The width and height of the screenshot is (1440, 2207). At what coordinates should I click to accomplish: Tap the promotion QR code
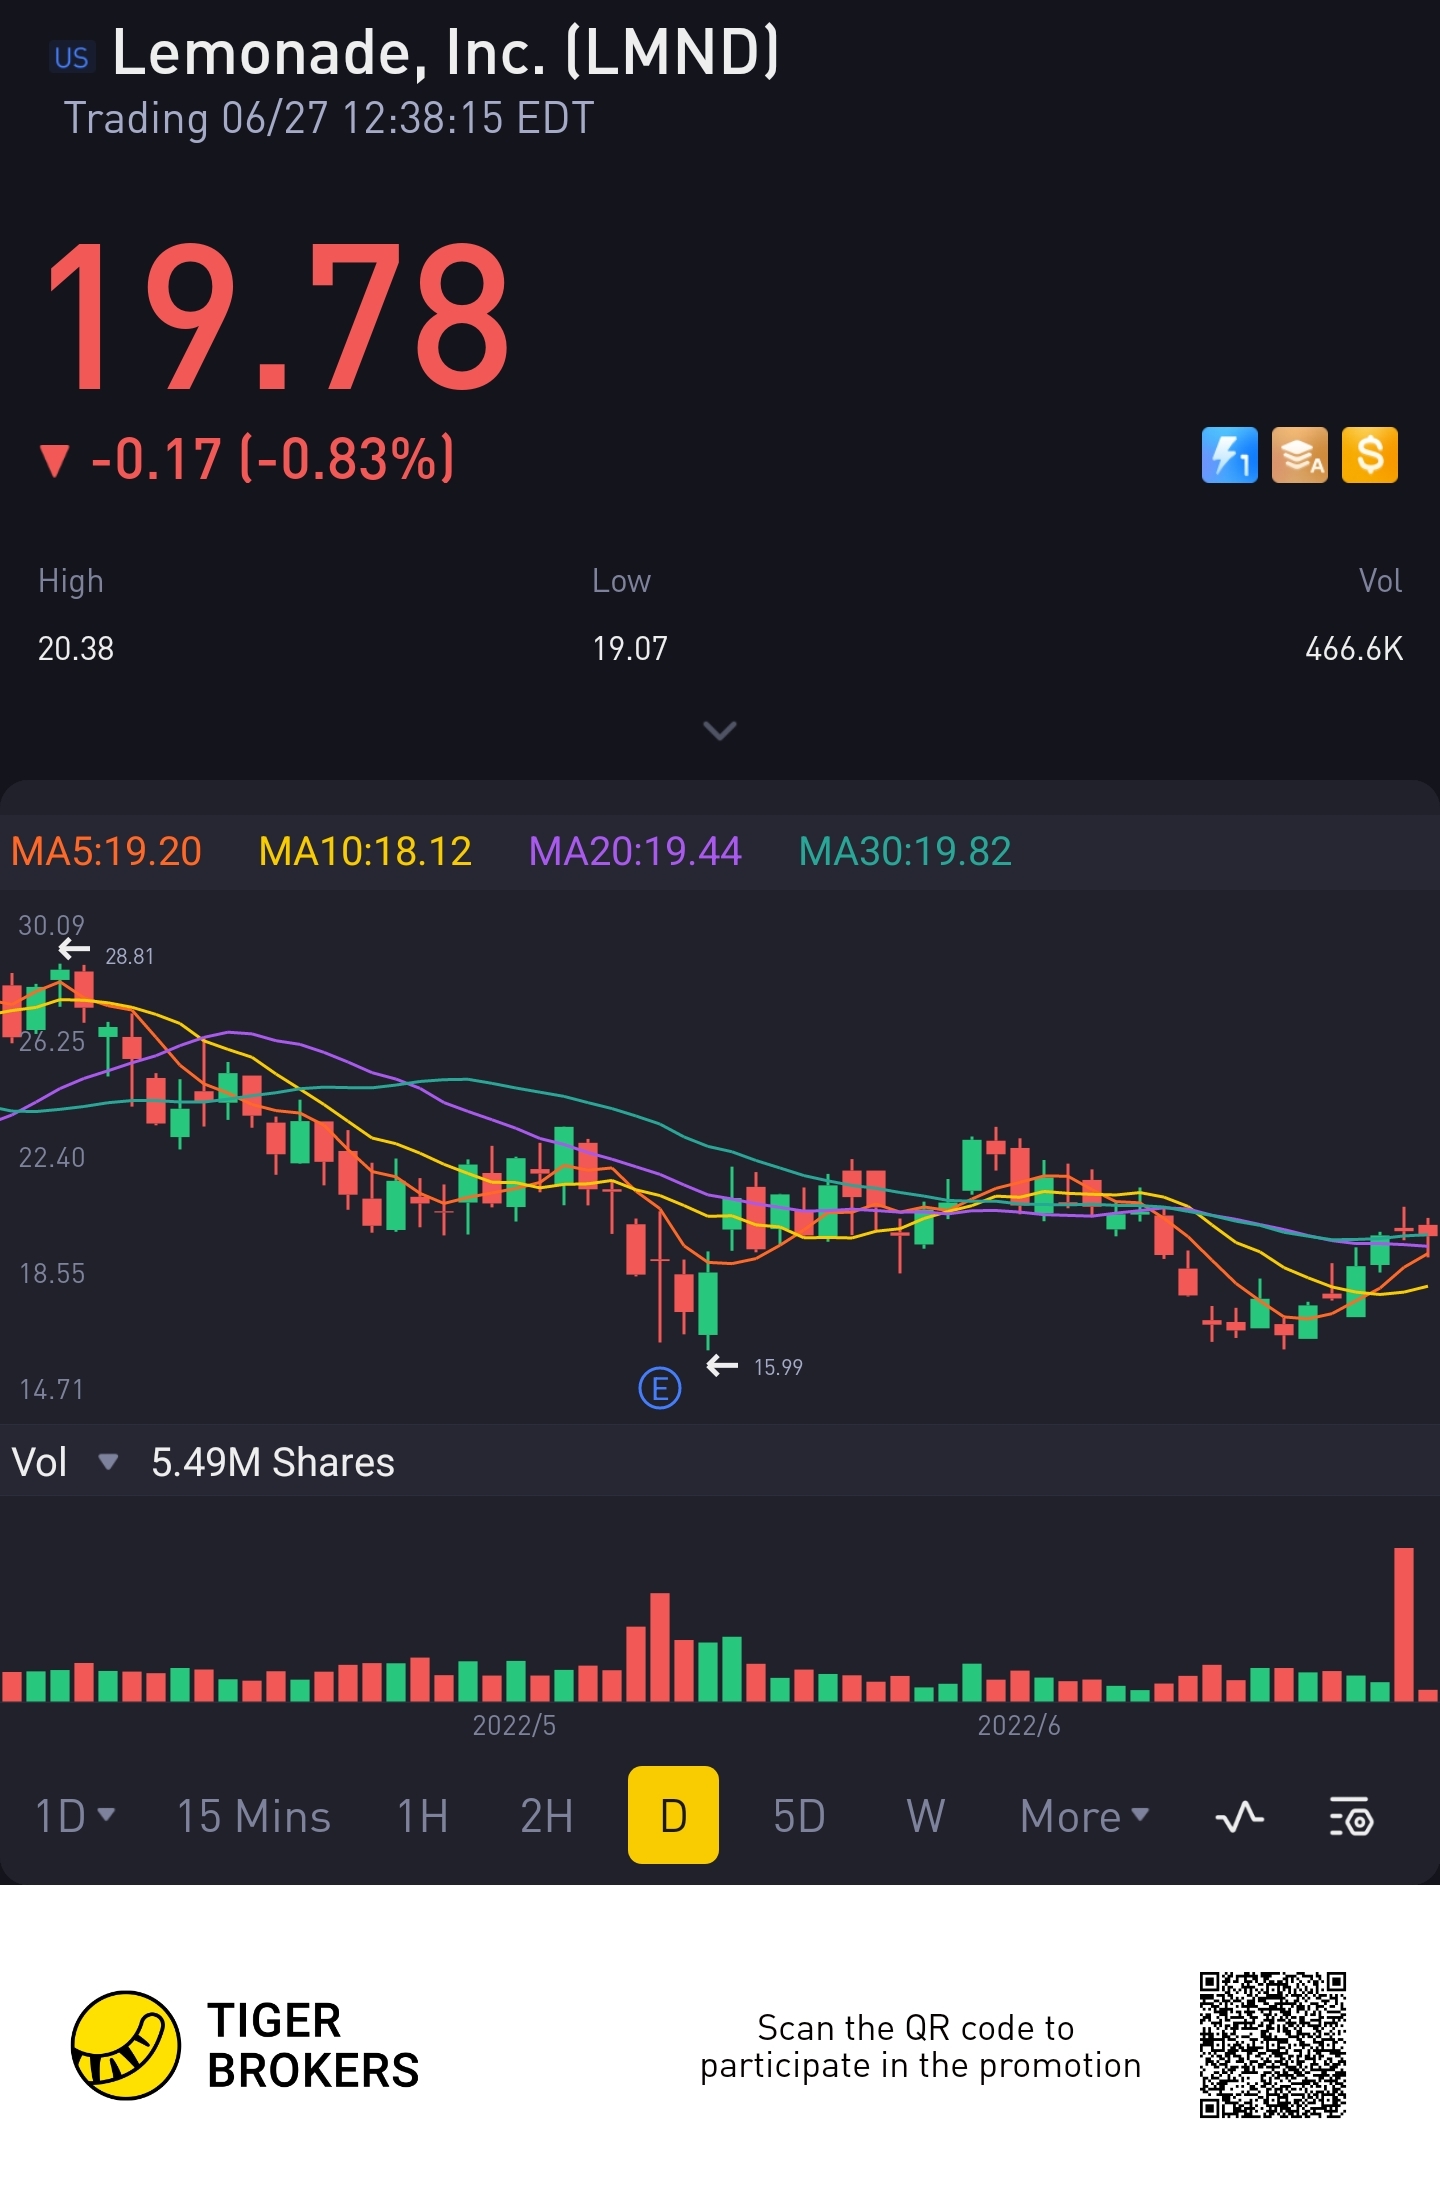click(x=1273, y=2045)
